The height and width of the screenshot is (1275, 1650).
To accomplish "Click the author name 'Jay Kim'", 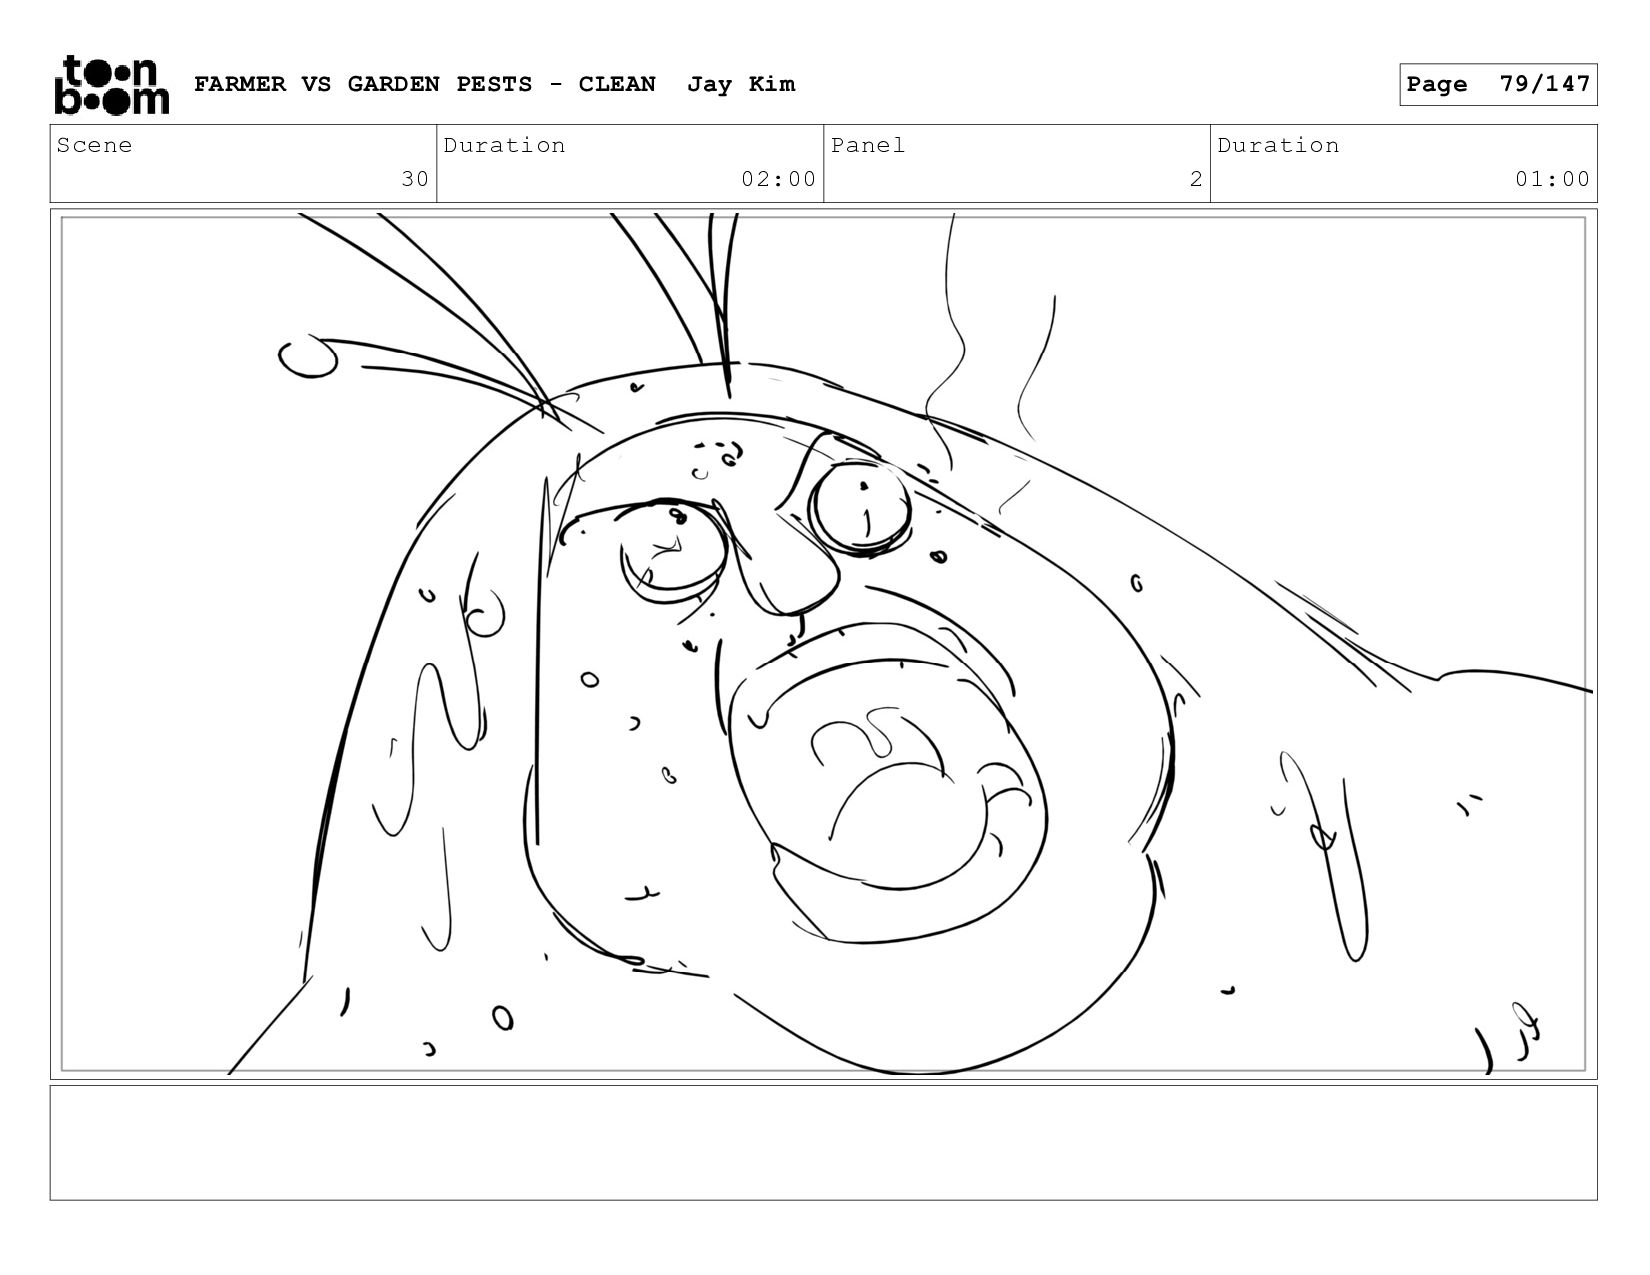I will [x=741, y=84].
